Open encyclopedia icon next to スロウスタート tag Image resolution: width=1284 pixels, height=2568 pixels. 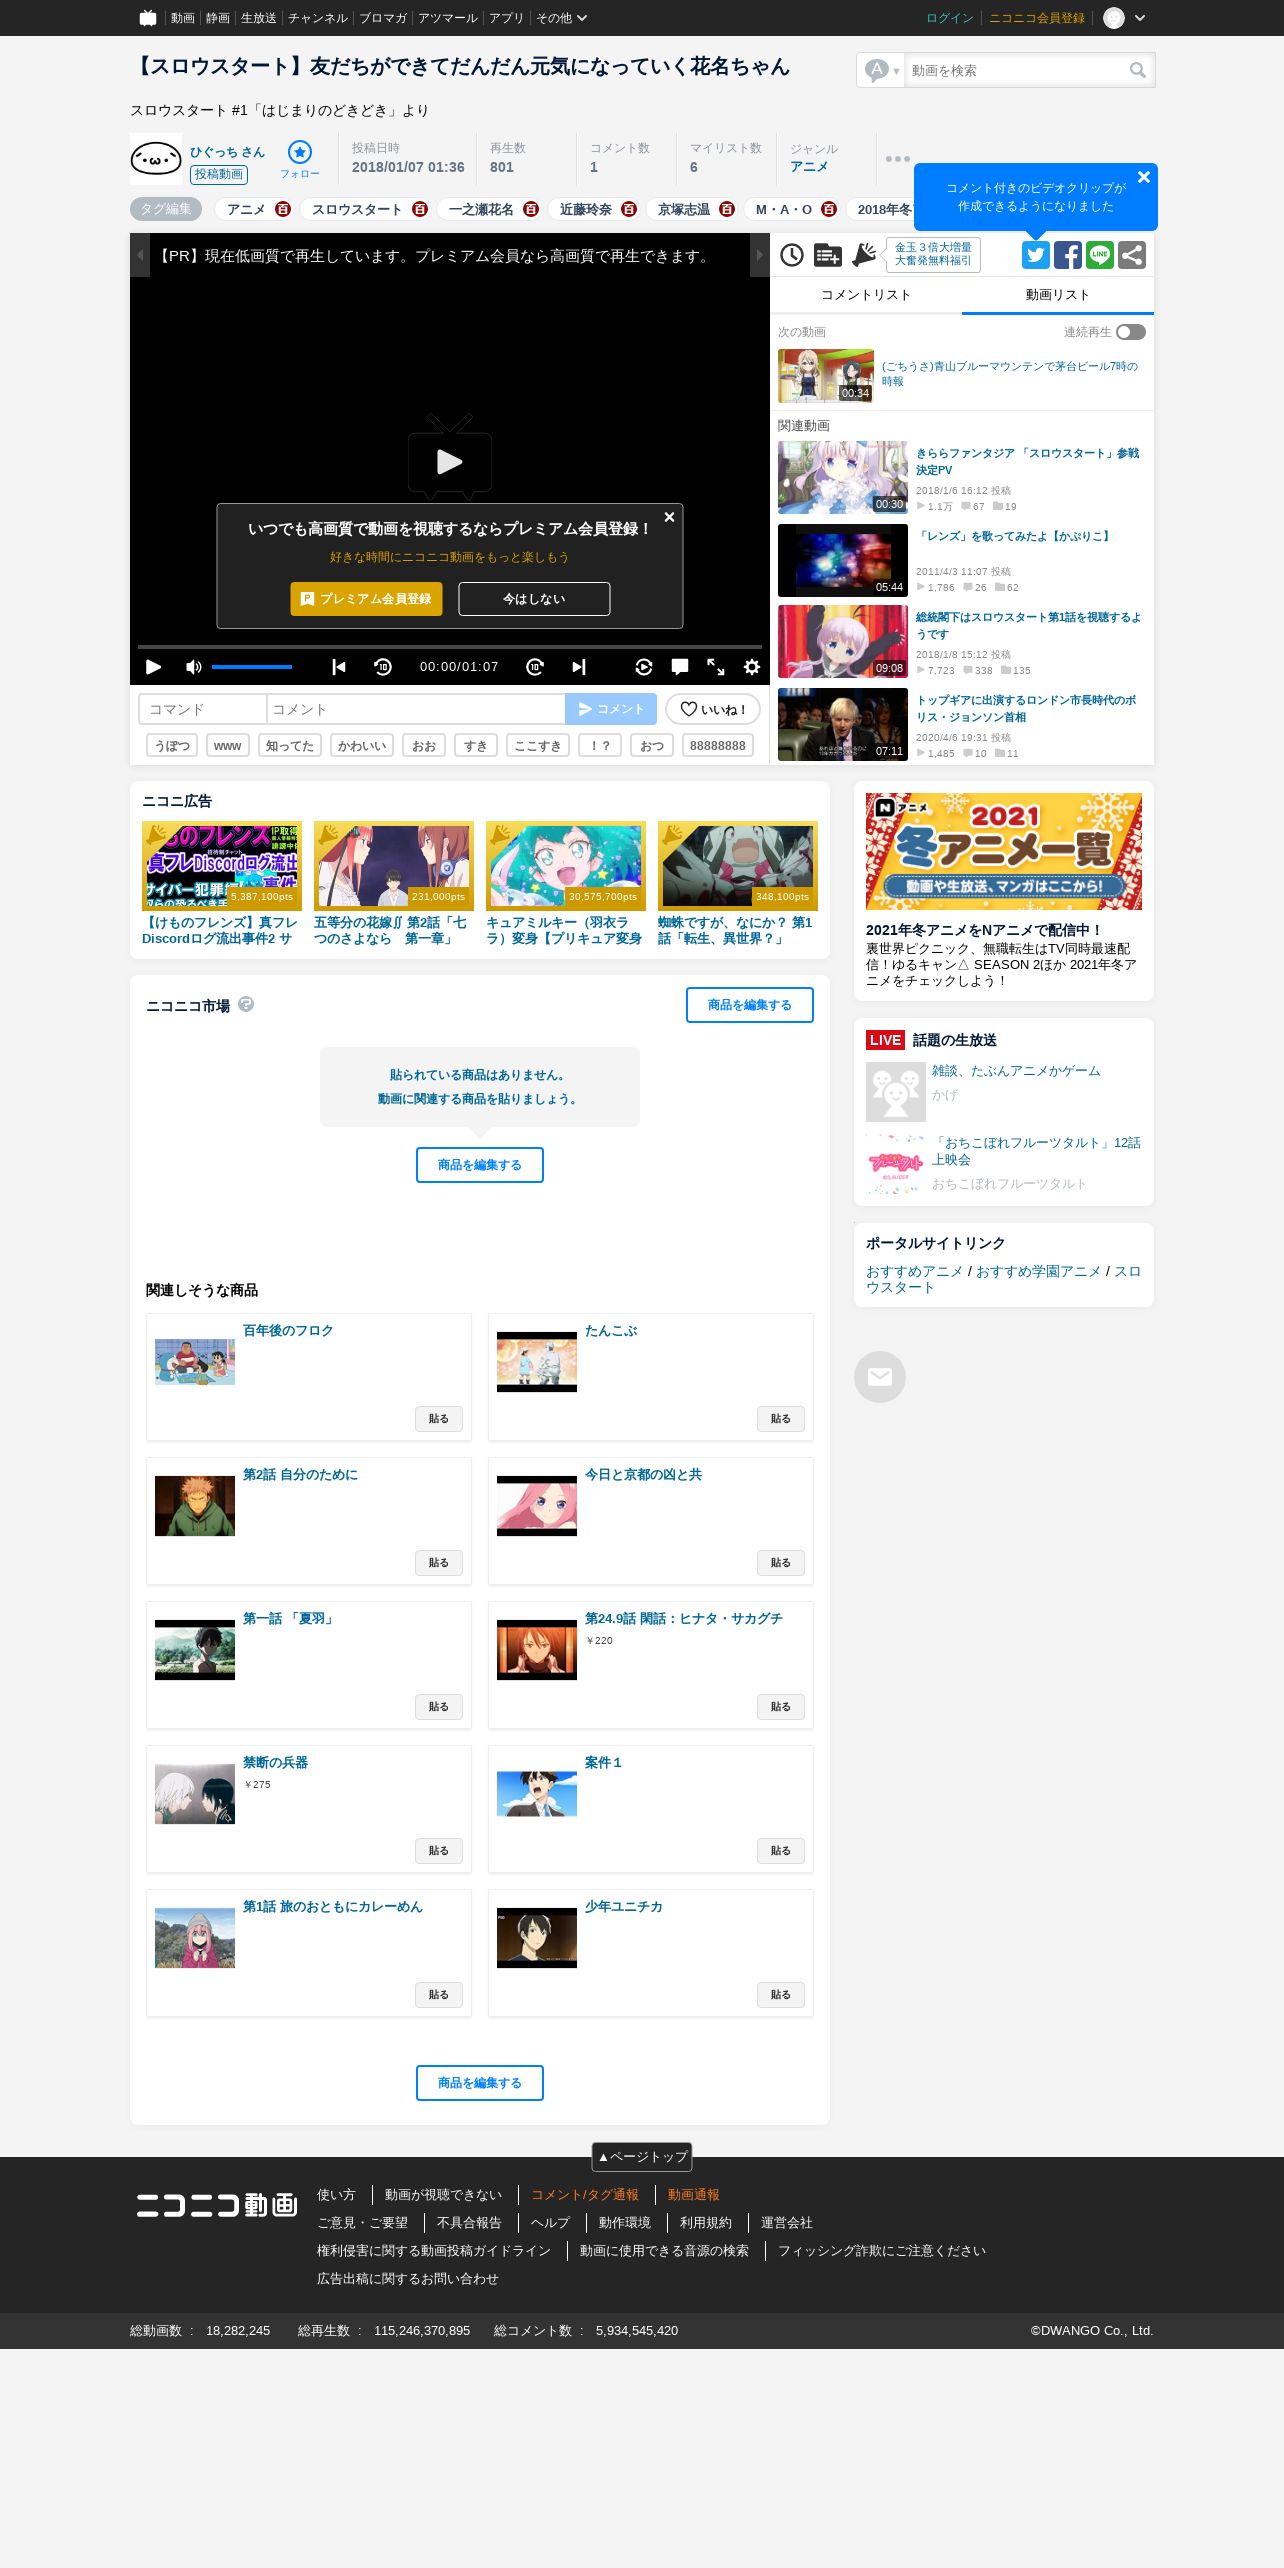(x=420, y=209)
